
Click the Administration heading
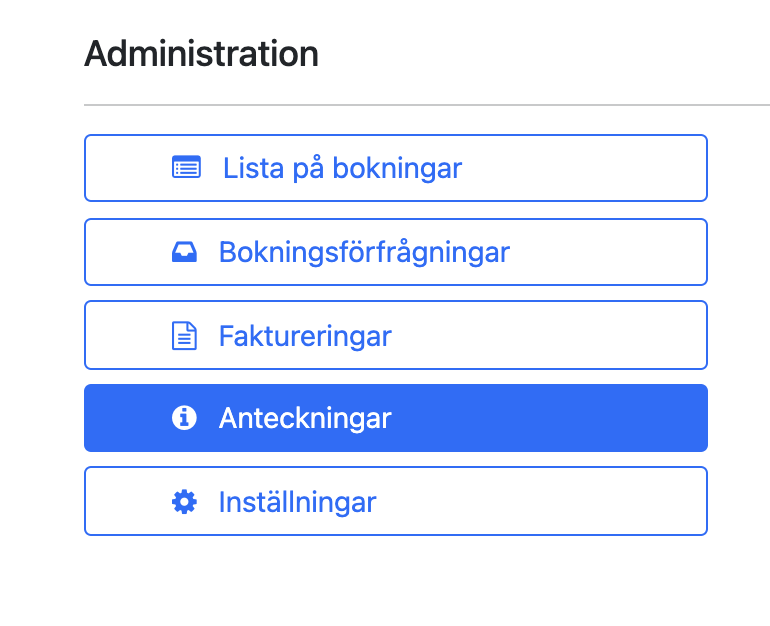[201, 54]
